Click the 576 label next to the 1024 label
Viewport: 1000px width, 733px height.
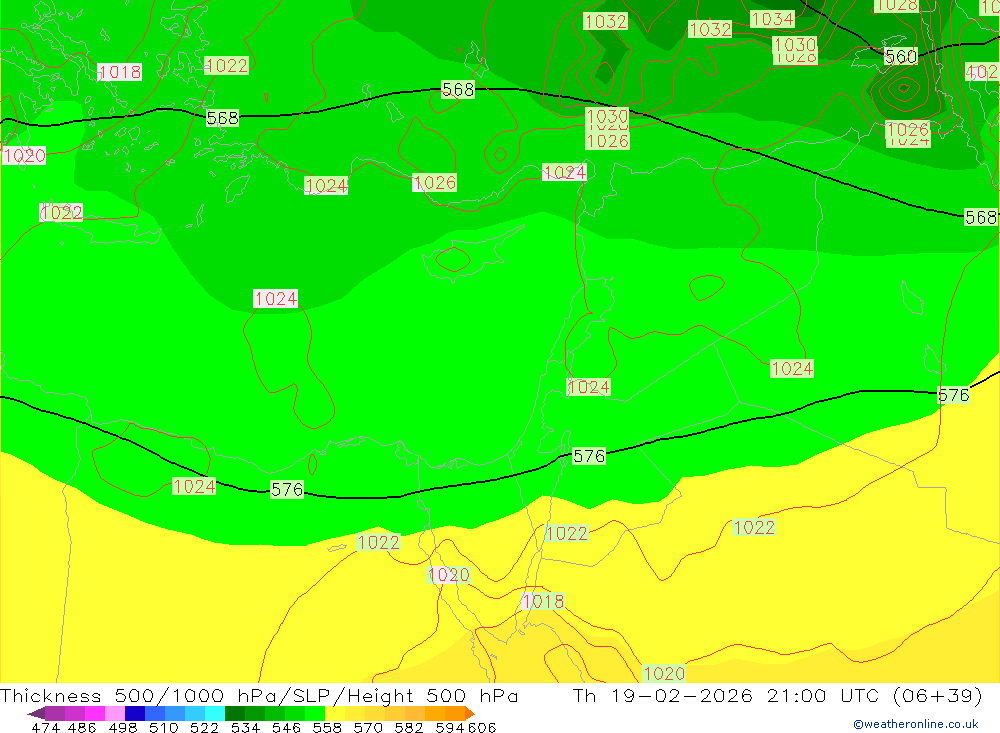click(287, 489)
